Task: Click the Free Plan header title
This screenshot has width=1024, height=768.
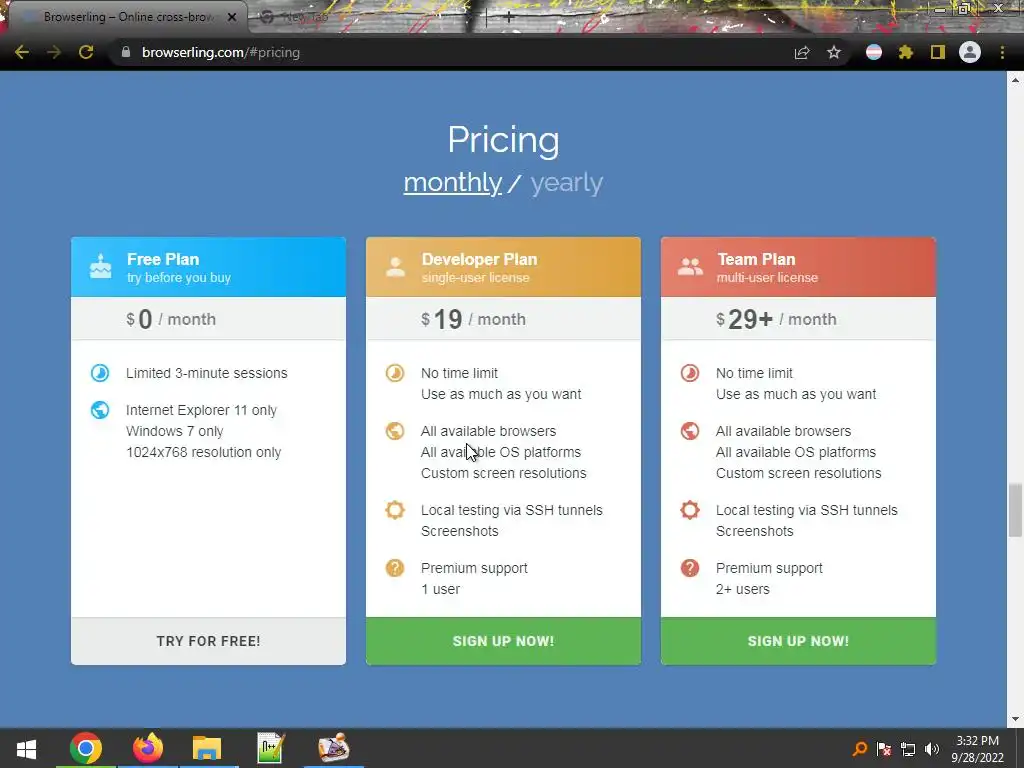Action: [x=163, y=259]
